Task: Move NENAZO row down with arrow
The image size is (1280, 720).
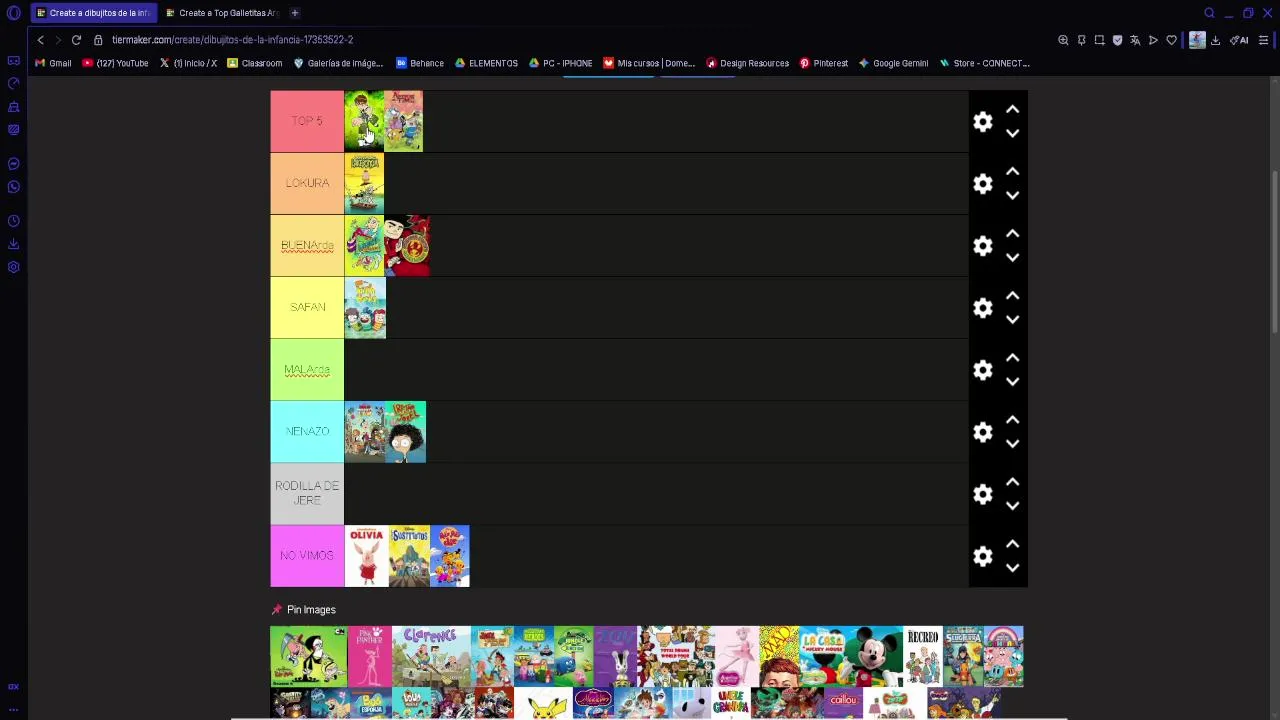Action: coord(1012,443)
